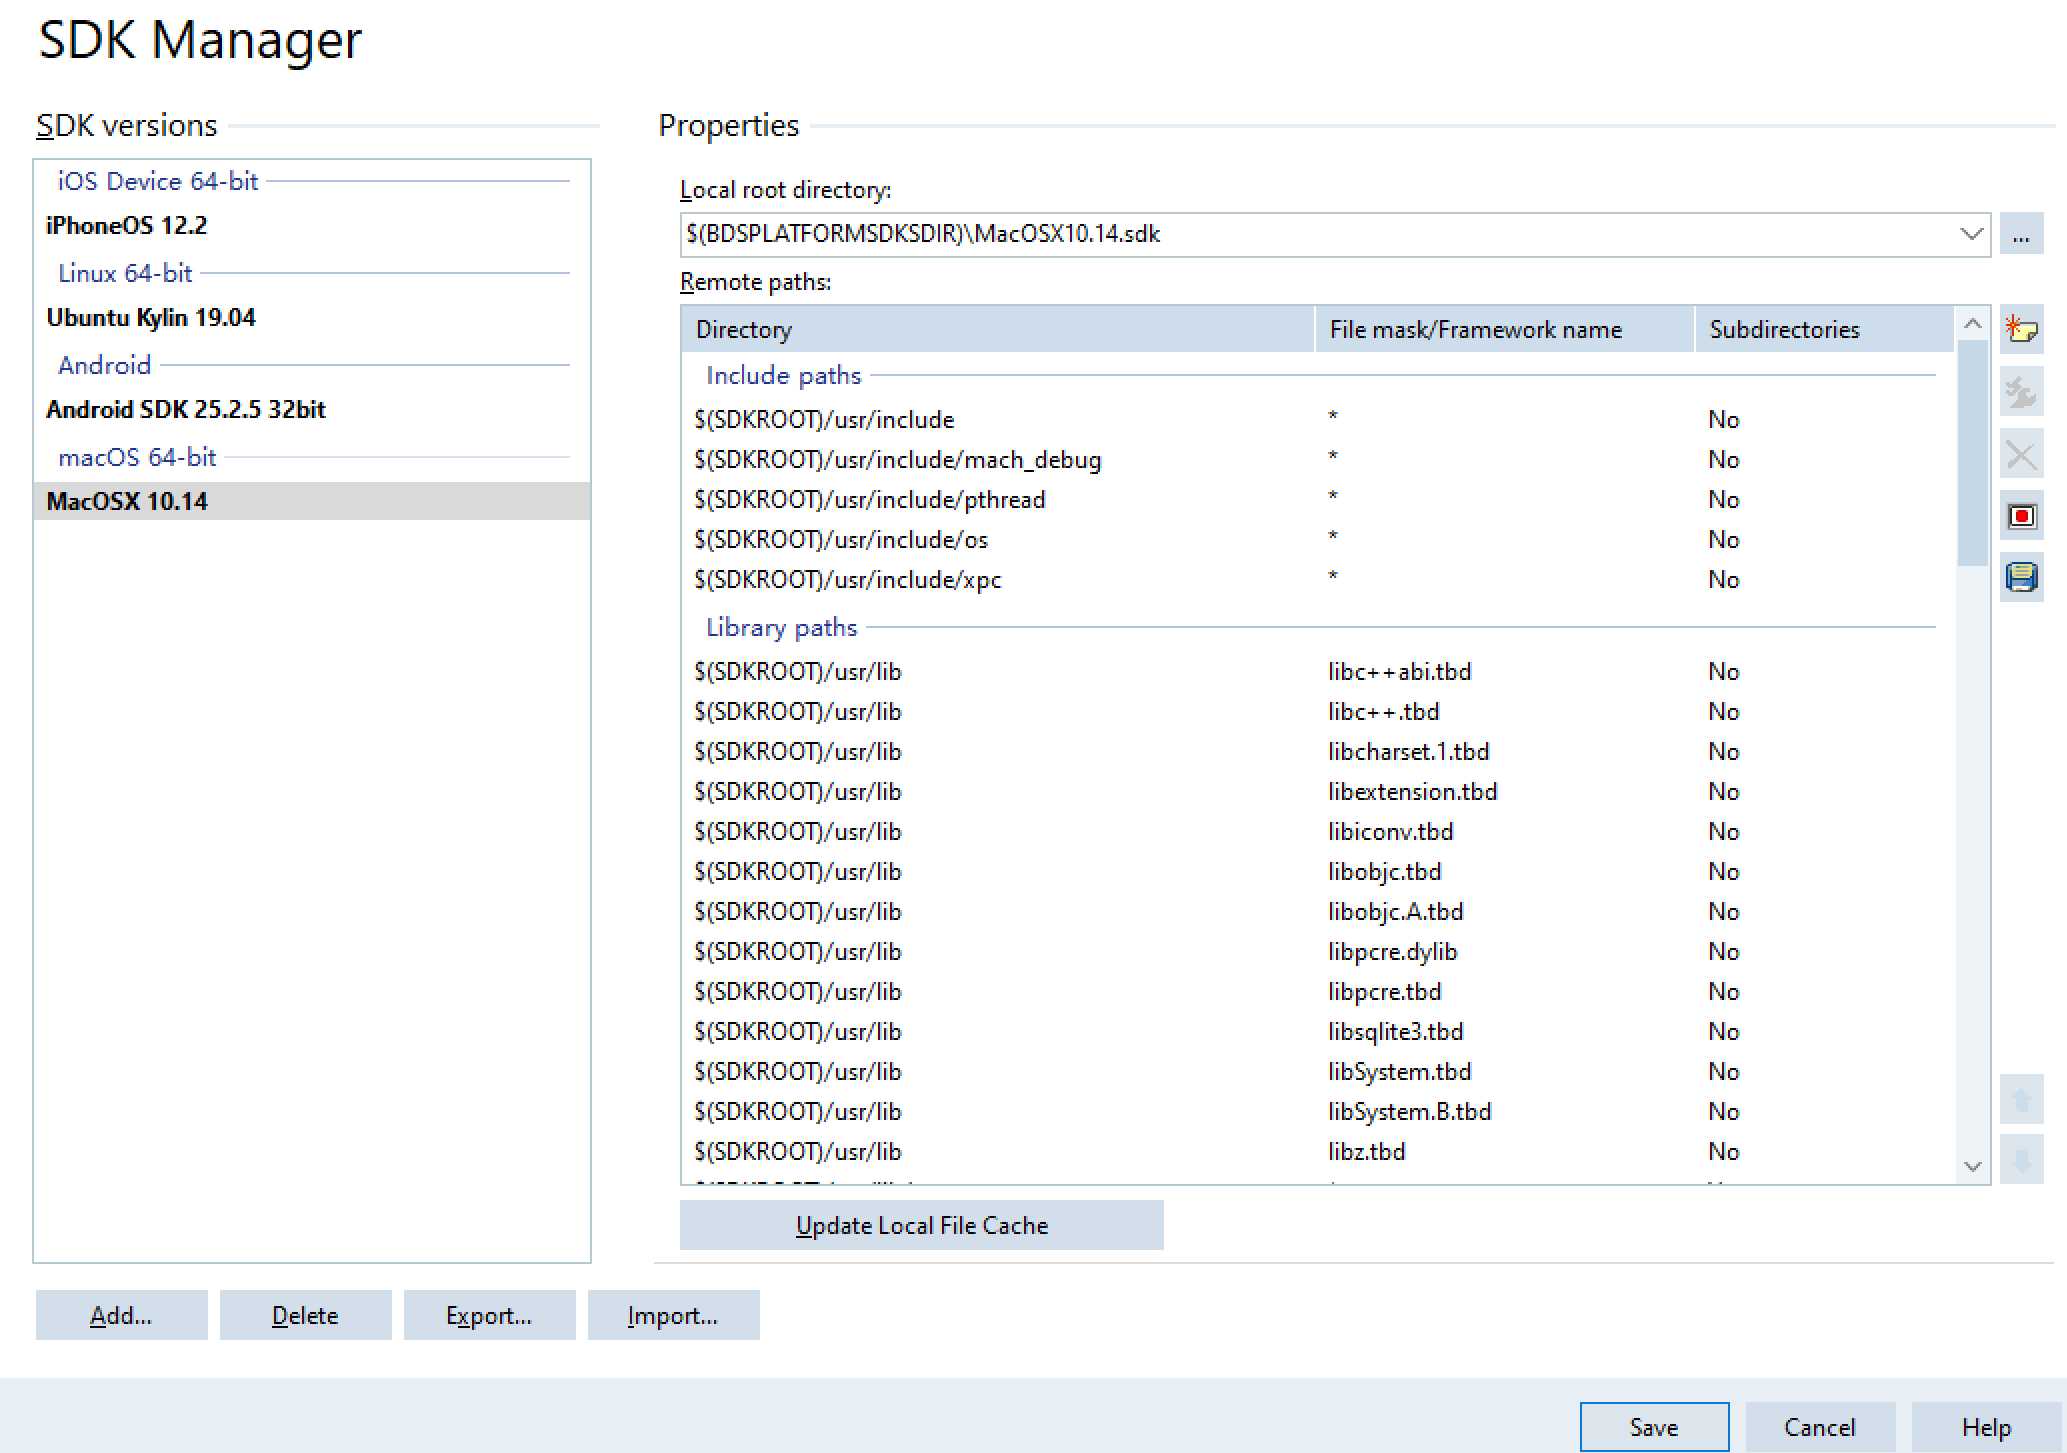Click the add new path item icon

(2021, 330)
